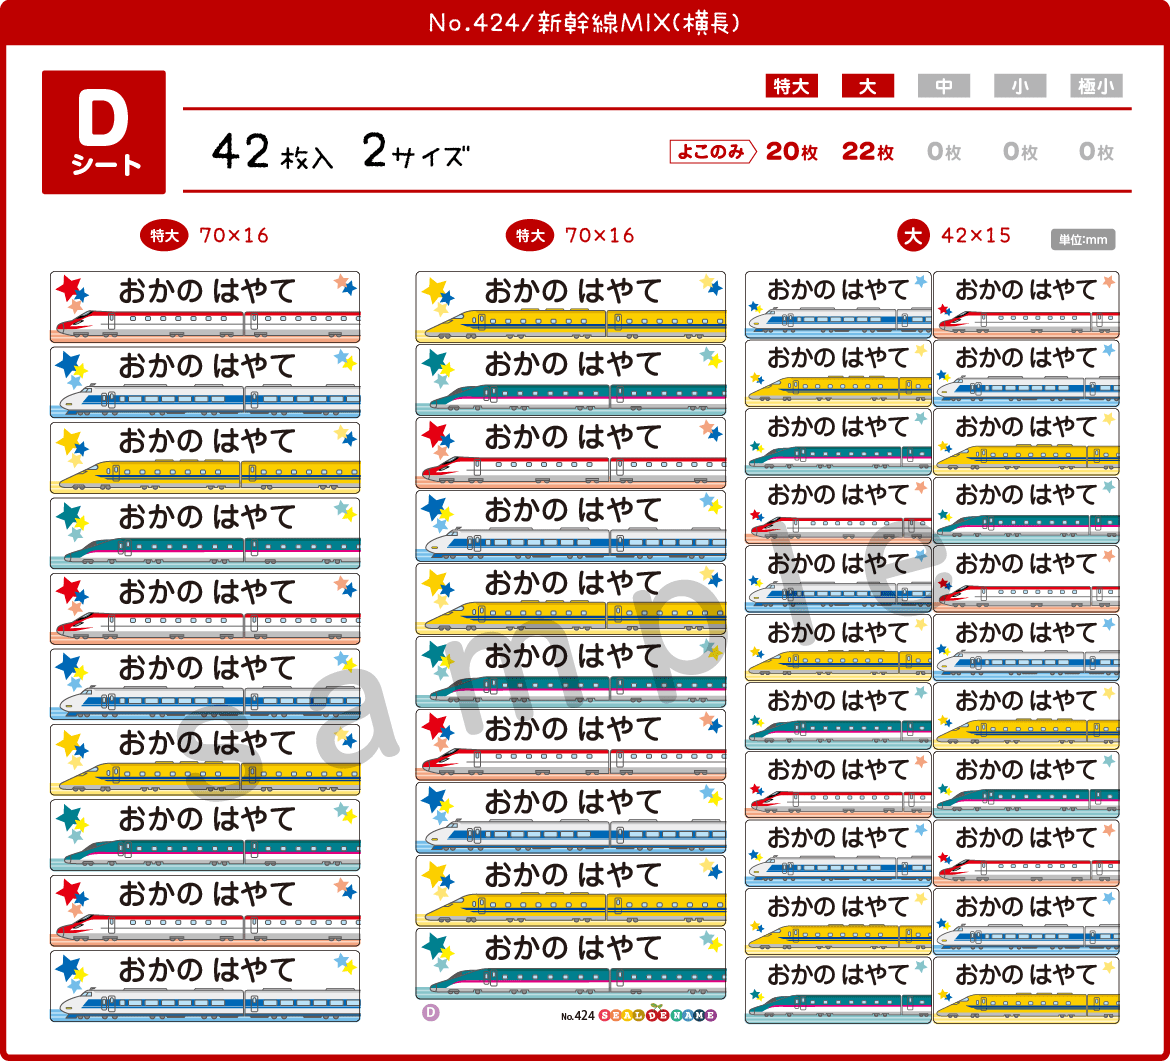The height and width of the screenshot is (1061, 1170).
Task: Select top red-train small sticker, rightmost column
Action: point(1026,305)
